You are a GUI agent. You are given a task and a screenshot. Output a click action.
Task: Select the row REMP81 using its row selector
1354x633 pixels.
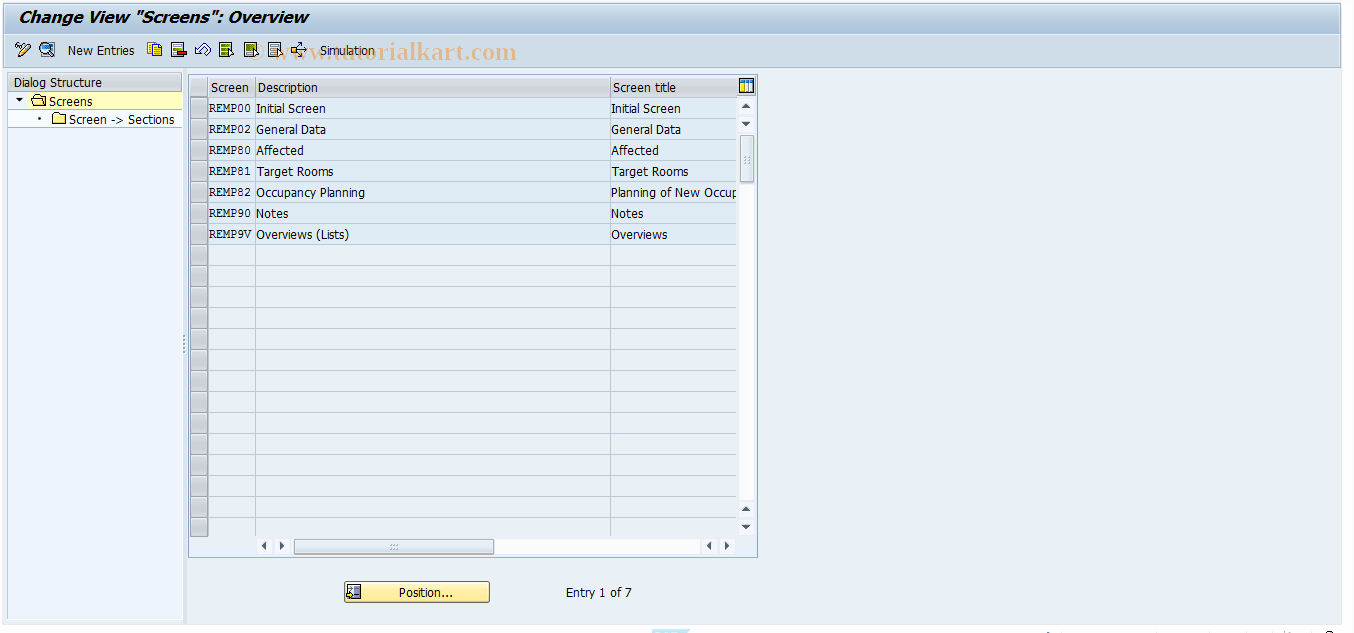pos(199,171)
